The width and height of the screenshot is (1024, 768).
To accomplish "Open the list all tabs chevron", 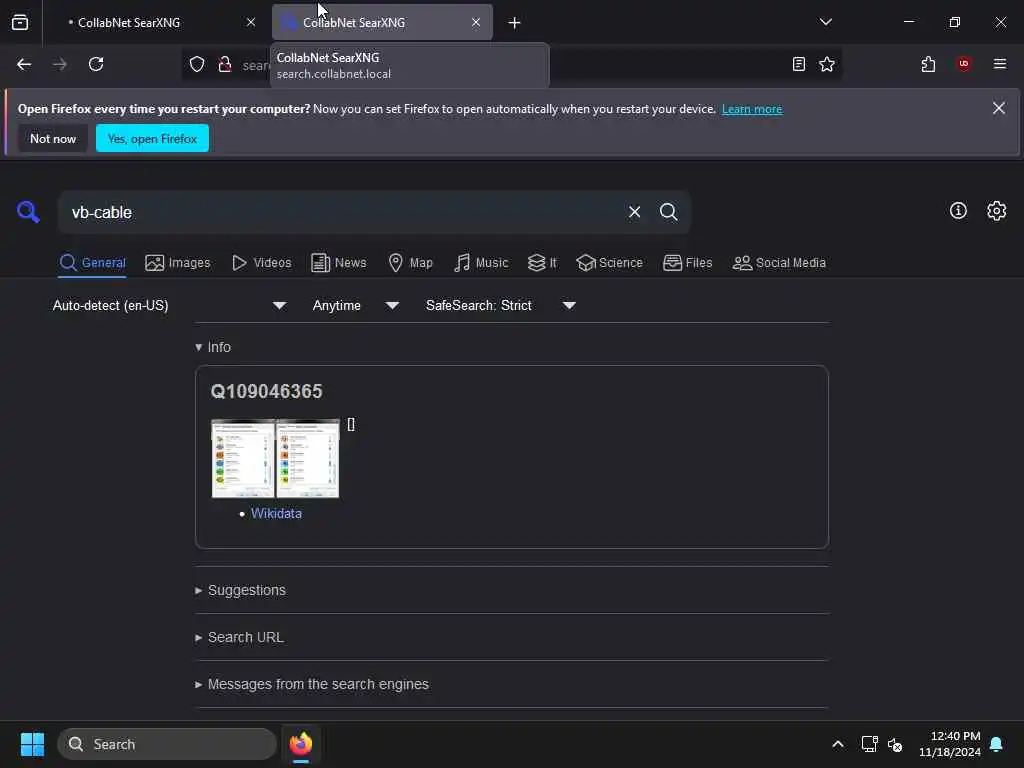I will 825,22.
